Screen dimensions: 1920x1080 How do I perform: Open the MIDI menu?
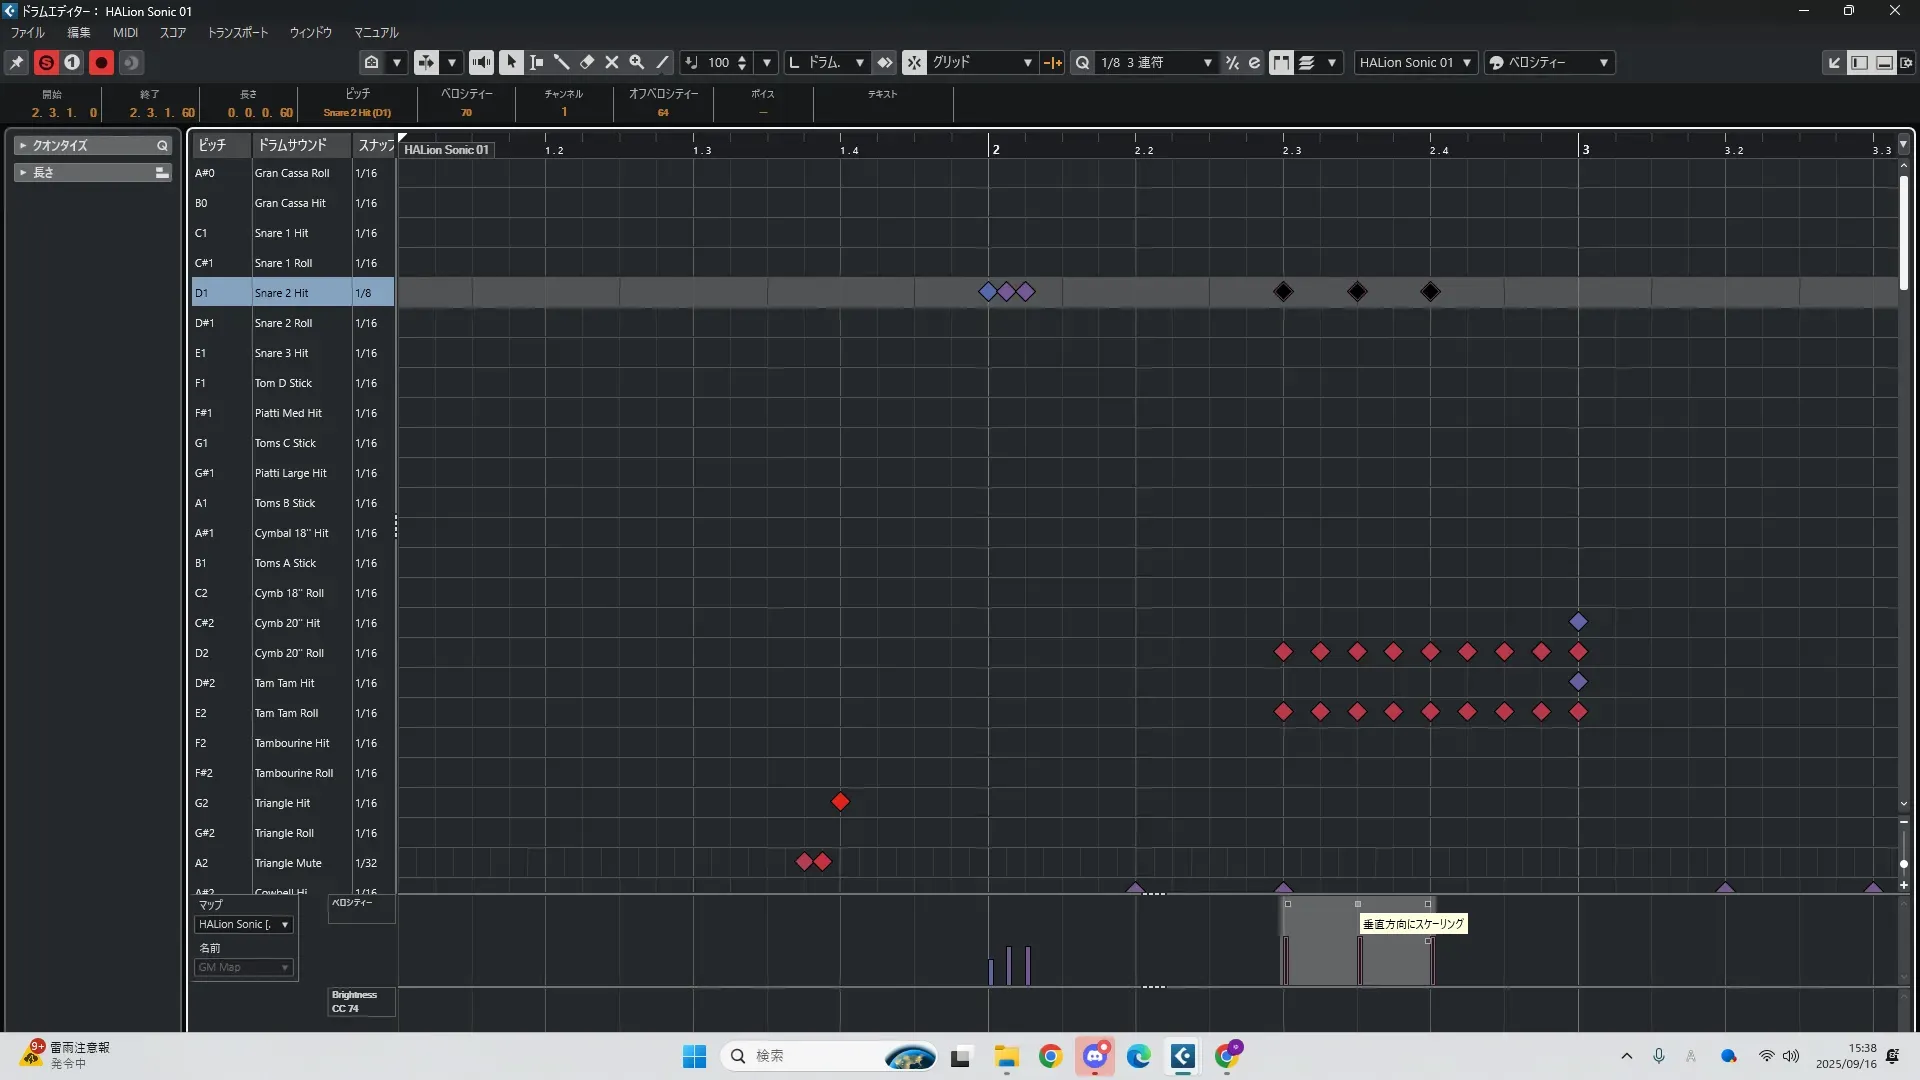(125, 33)
